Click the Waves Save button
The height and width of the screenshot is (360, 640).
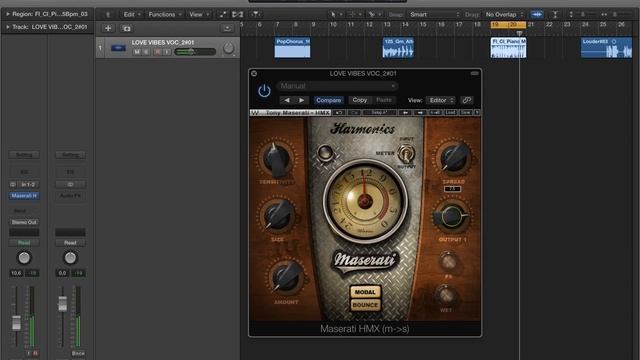[466, 112]
